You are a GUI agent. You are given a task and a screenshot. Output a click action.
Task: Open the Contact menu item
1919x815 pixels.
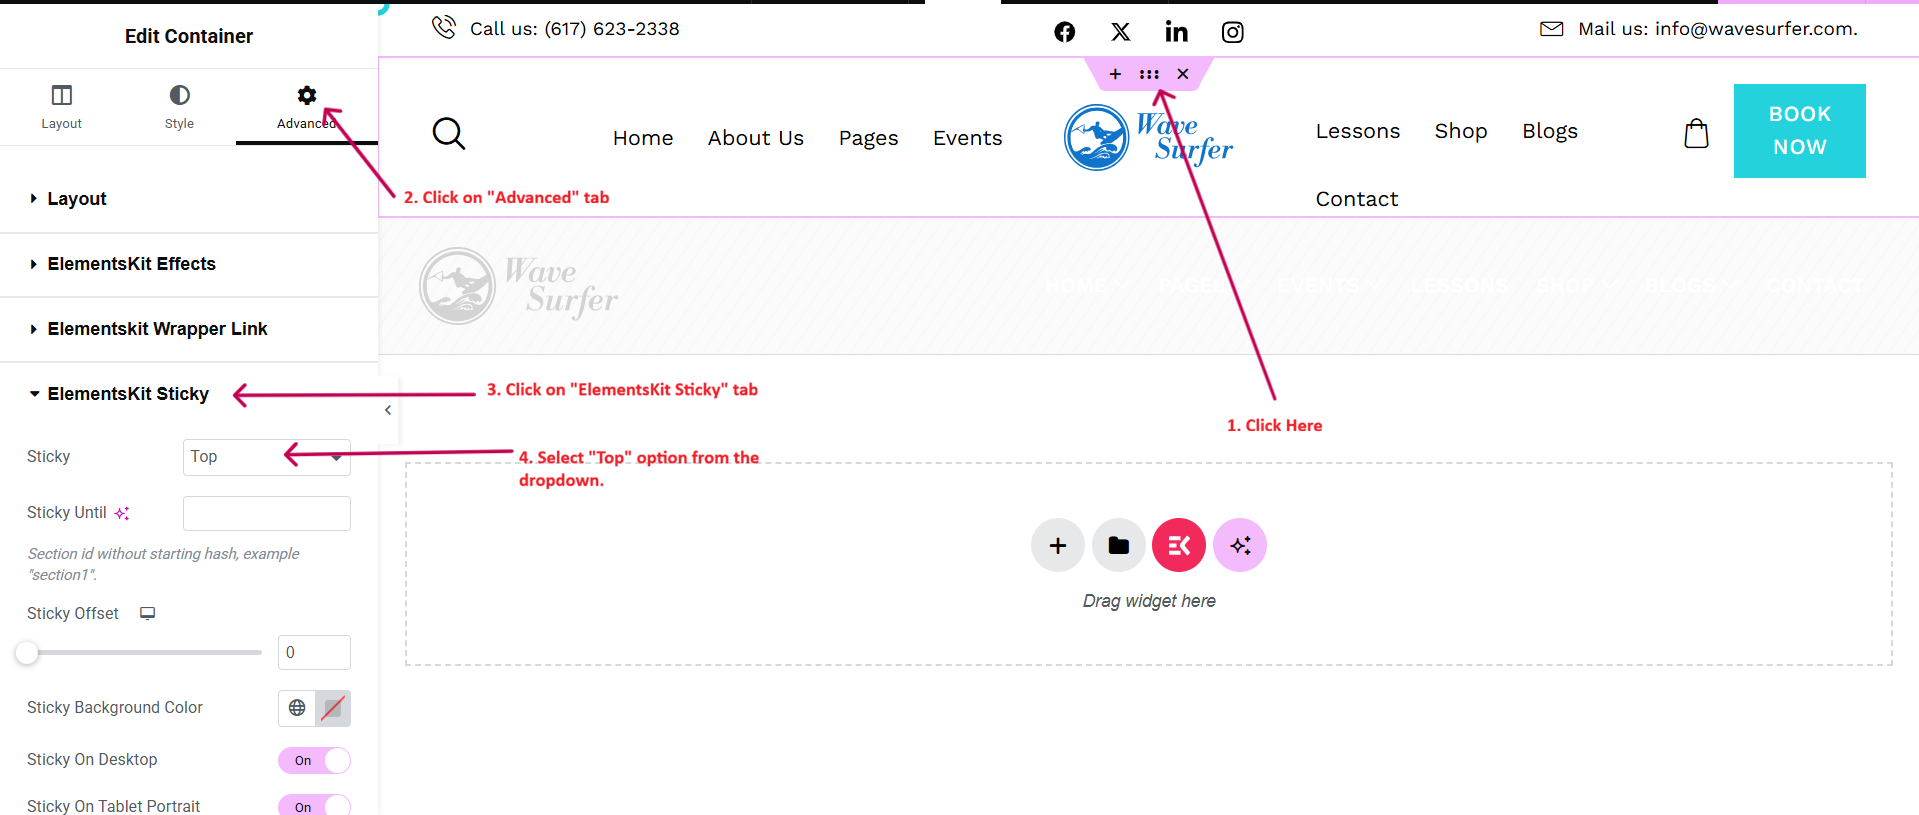click(1357, 199)
